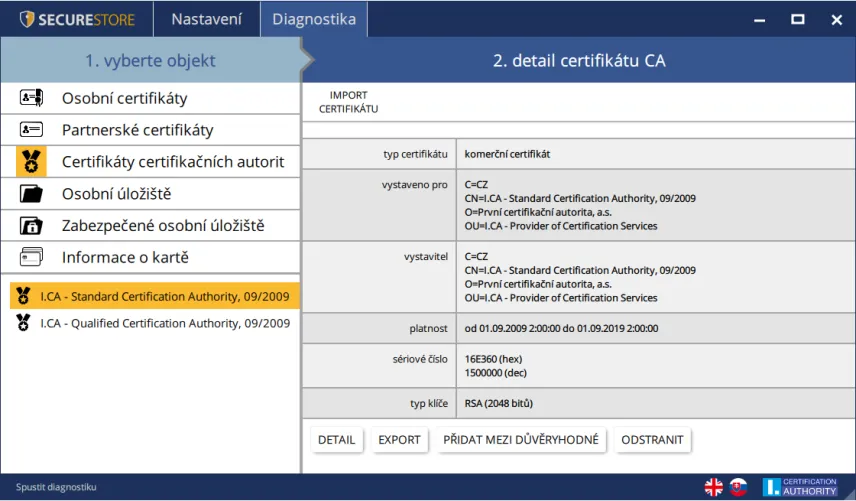Click Import certifikátu button

click(x=348, y=102)
